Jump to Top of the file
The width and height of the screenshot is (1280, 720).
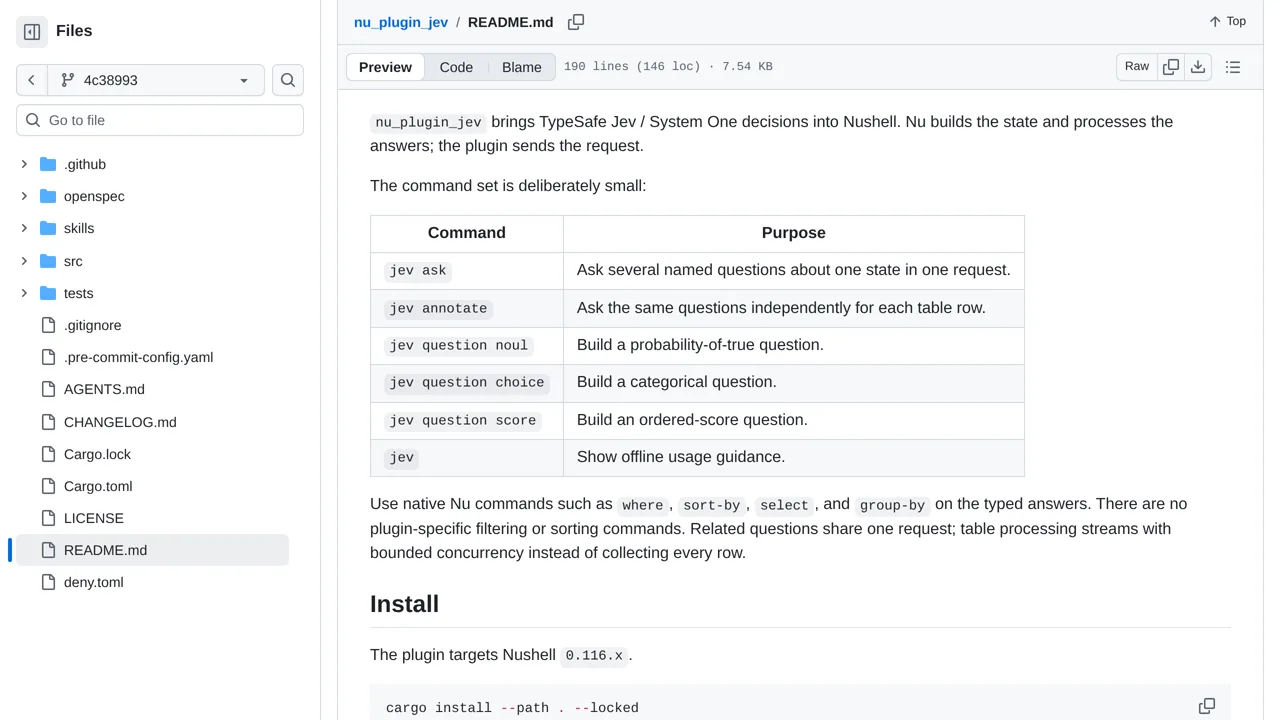(1227, 21)
